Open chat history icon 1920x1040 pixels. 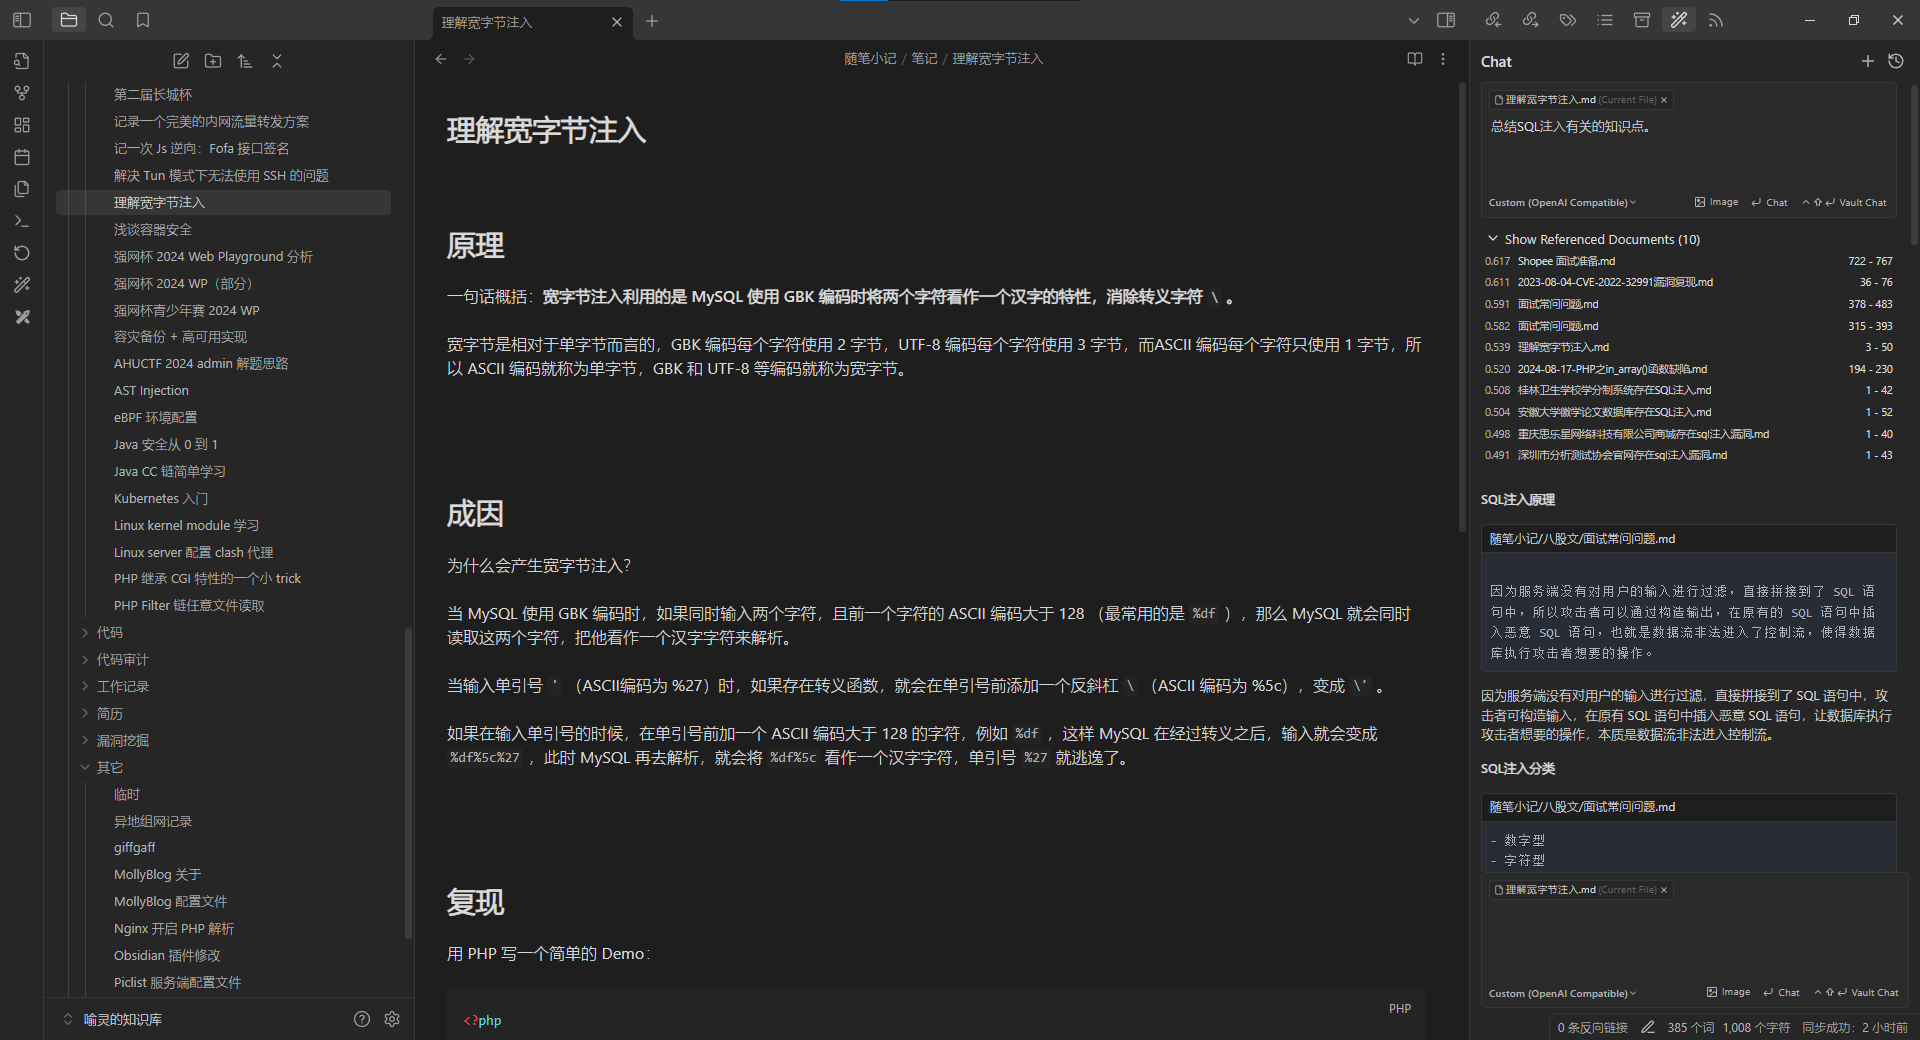pyautogui.click(x=1896, y=61)
